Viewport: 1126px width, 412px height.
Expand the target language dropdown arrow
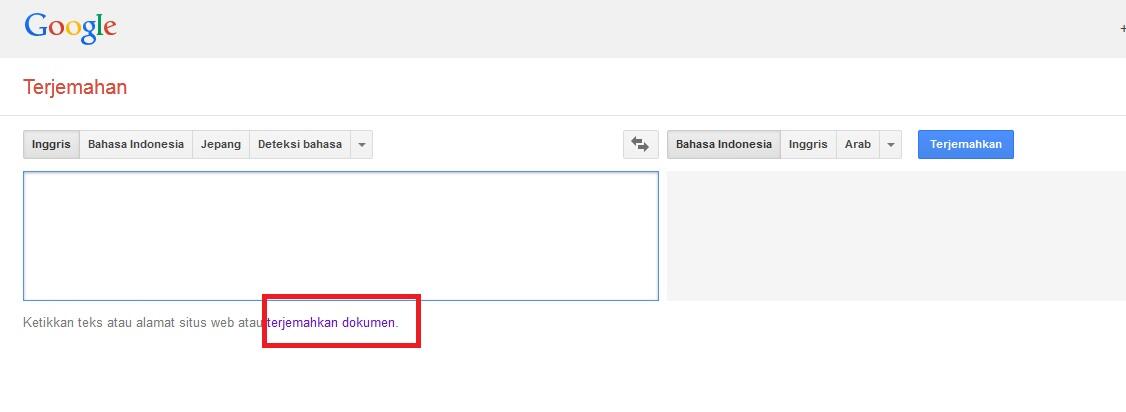(x=890, y=144)
